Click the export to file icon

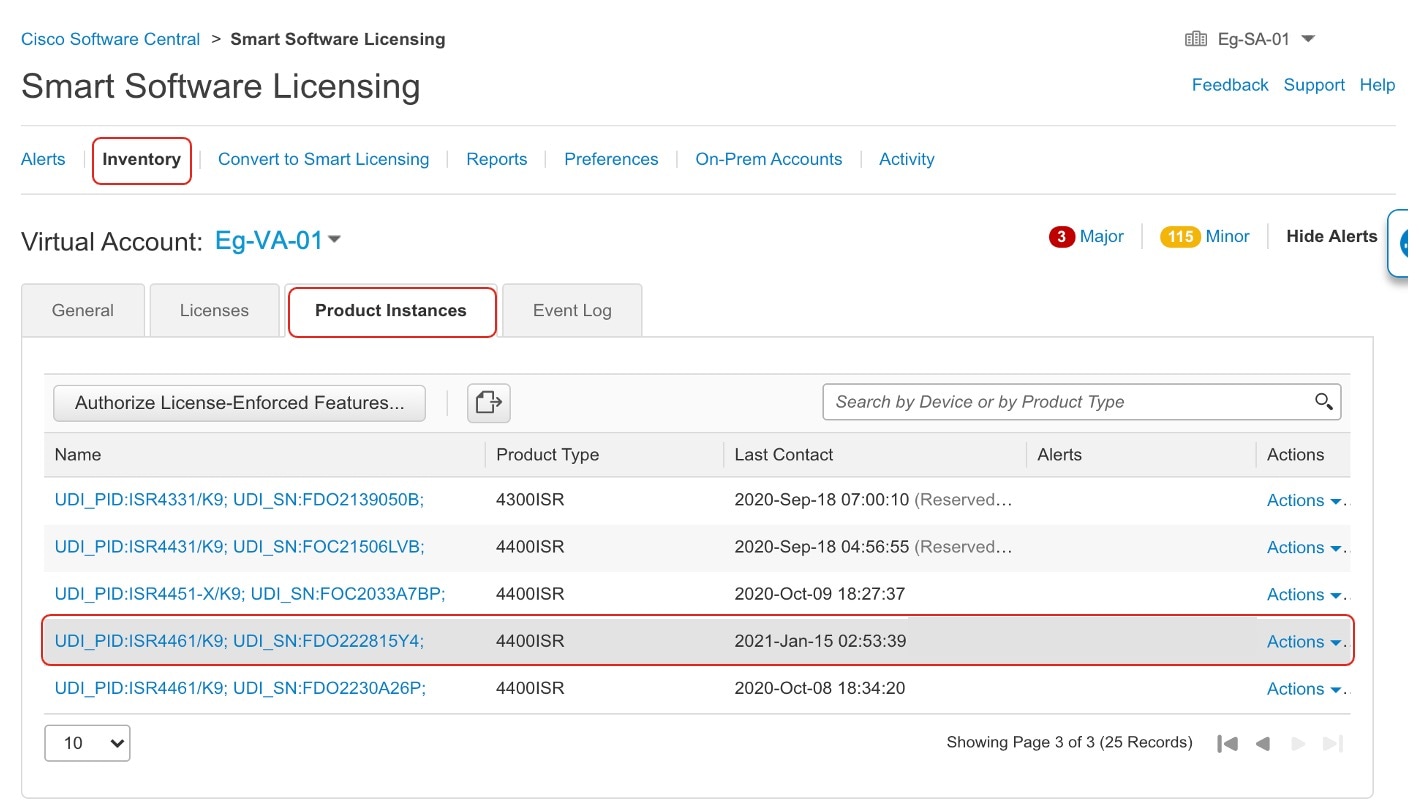pos(489,403)
